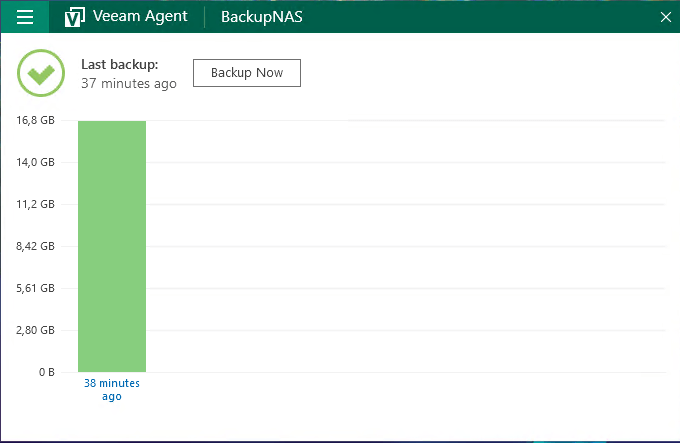This screenshot has width=680, height=443.
Task: Click the 5,61 GB axis label
Action: pos(35,288)
